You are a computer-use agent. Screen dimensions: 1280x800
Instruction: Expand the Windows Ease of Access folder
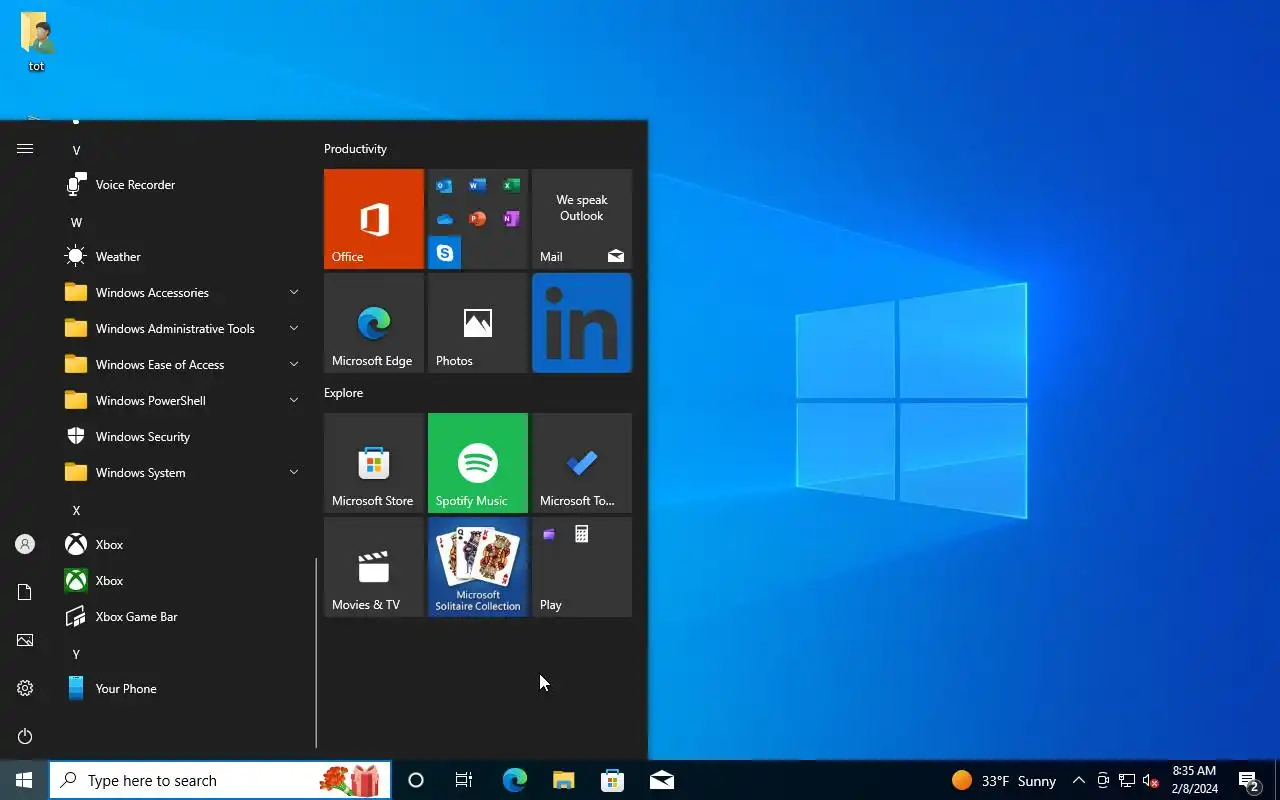(x=184, y=365)
